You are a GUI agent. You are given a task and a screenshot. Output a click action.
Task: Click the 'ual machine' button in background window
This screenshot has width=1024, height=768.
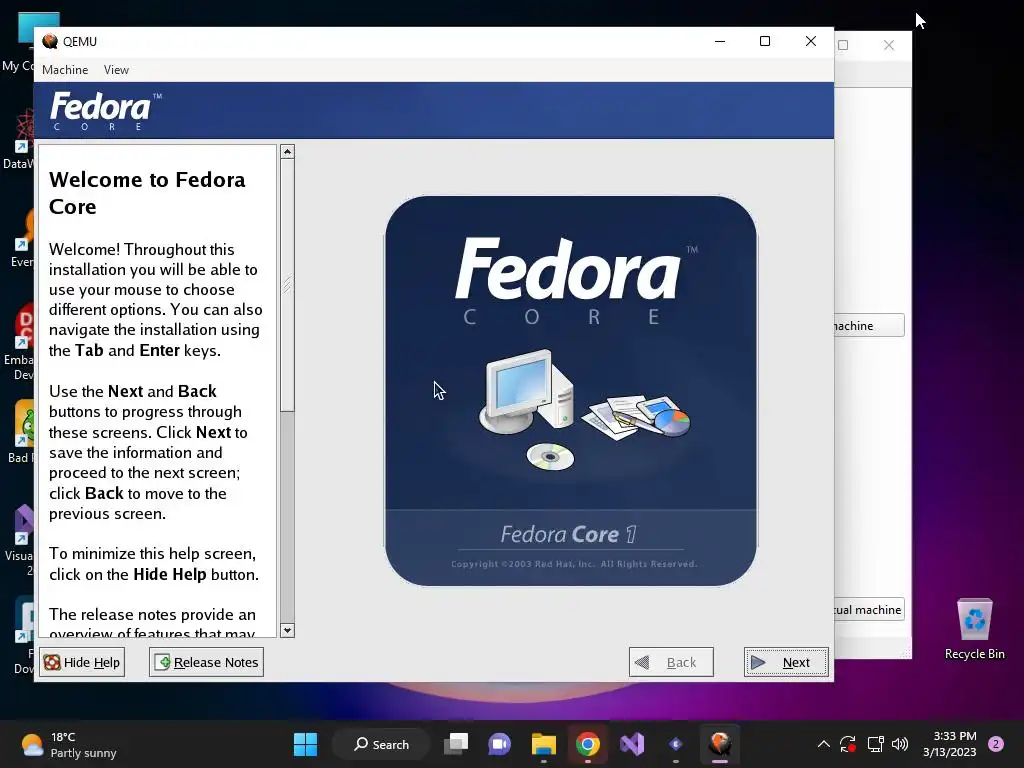tap(869, 609)
